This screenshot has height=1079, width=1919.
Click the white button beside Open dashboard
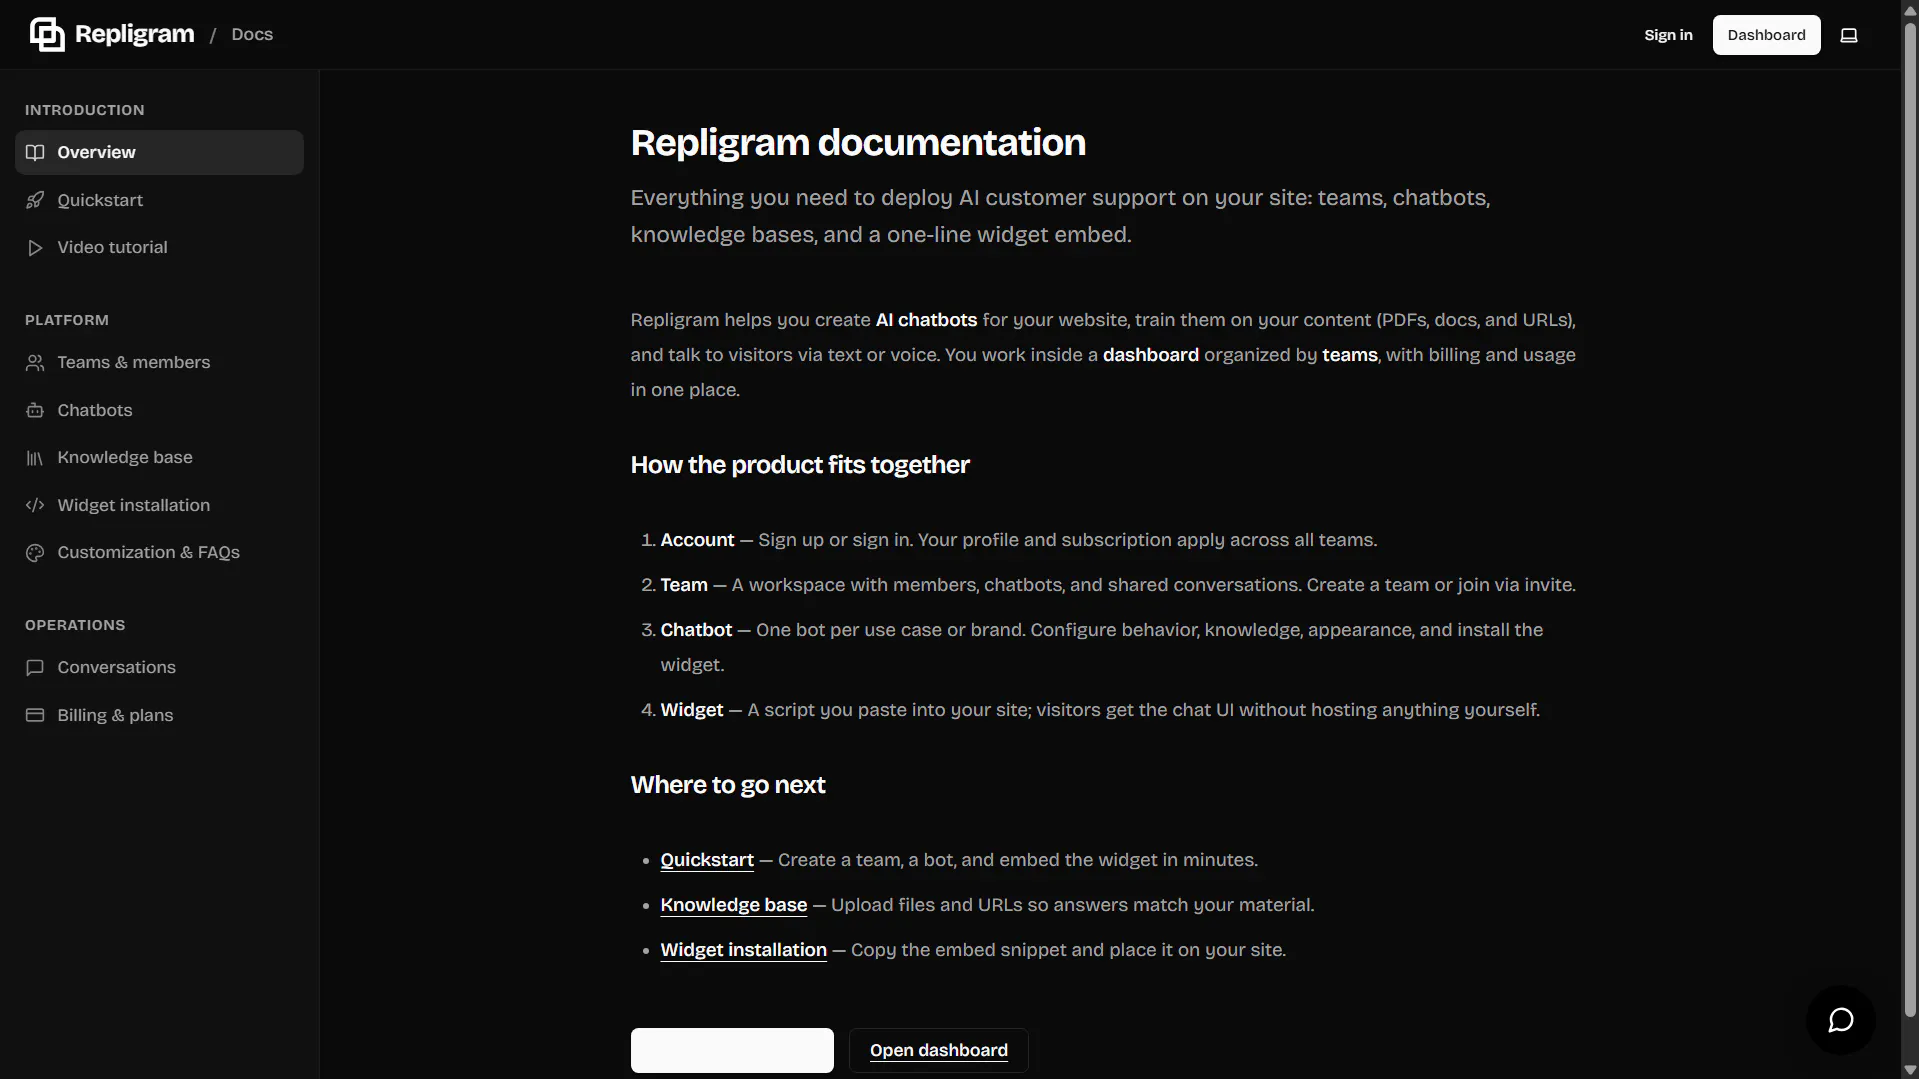point(732,1050)
